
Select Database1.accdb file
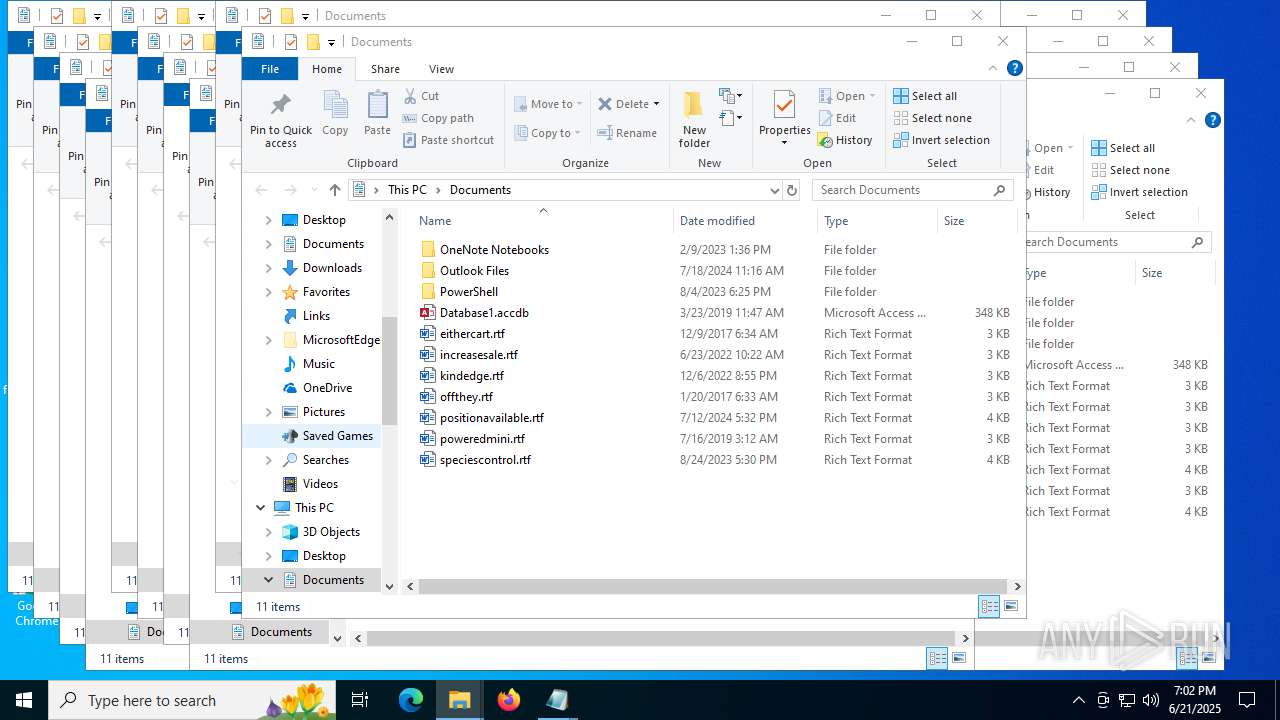coord(484,313)
